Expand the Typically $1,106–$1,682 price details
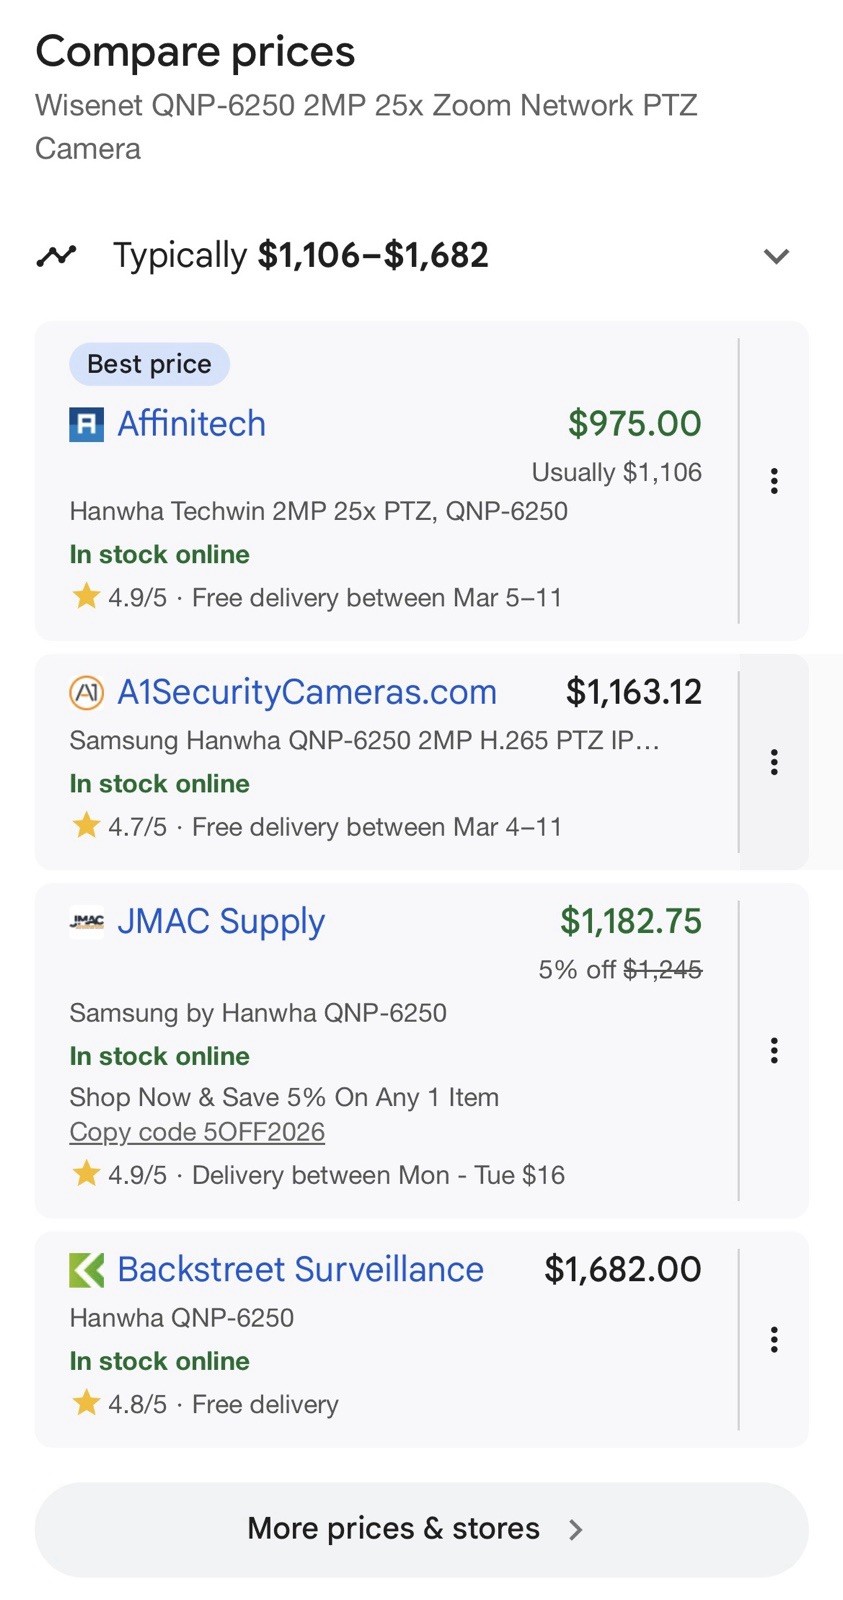843x1600 pixels. click(x=300, y=256)
